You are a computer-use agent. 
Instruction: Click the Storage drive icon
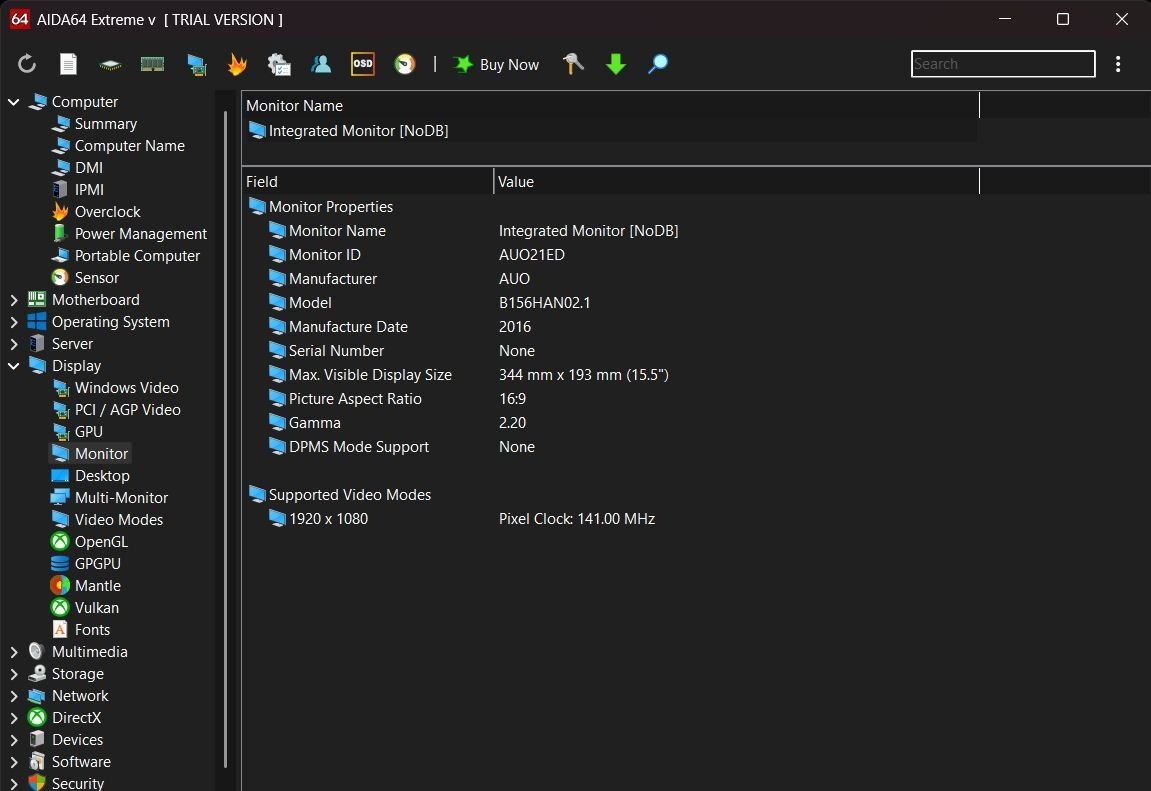point(37,674)
